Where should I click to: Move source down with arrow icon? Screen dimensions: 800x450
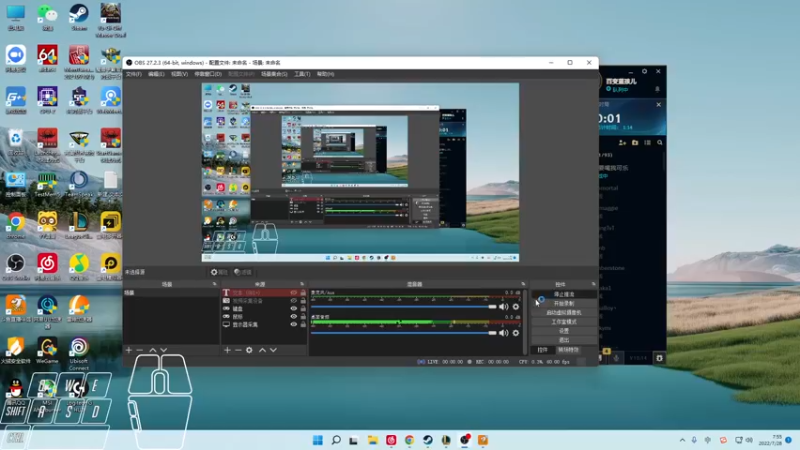coord(274,350)
